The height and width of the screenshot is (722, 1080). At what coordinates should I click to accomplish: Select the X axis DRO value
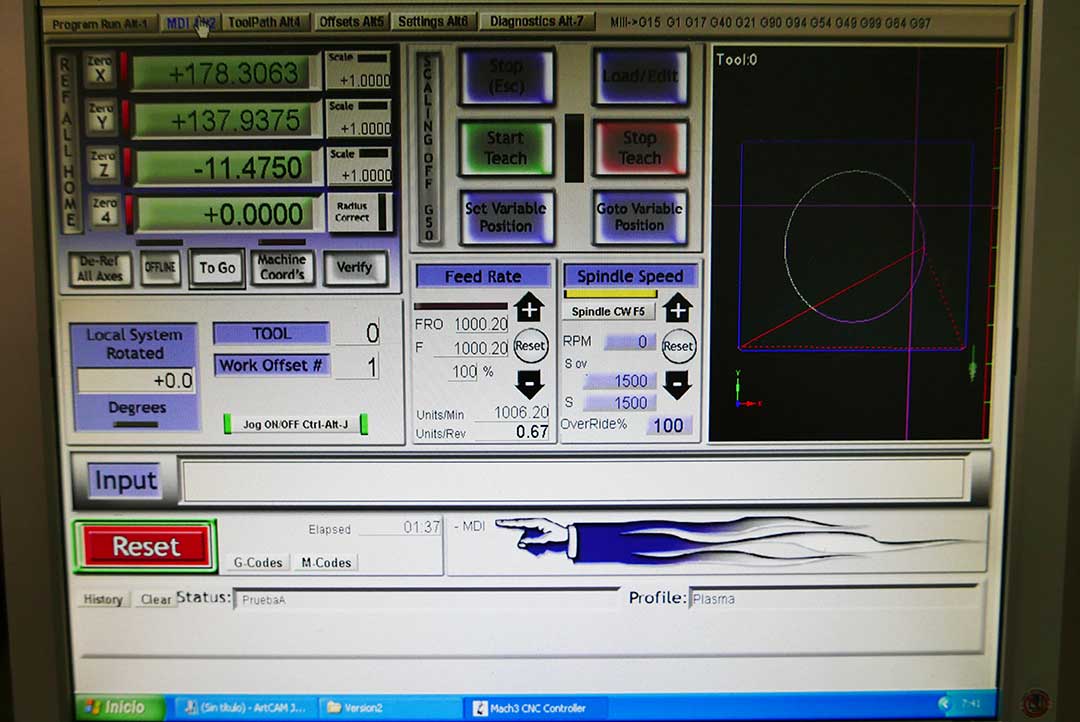[x=225, y=73]
